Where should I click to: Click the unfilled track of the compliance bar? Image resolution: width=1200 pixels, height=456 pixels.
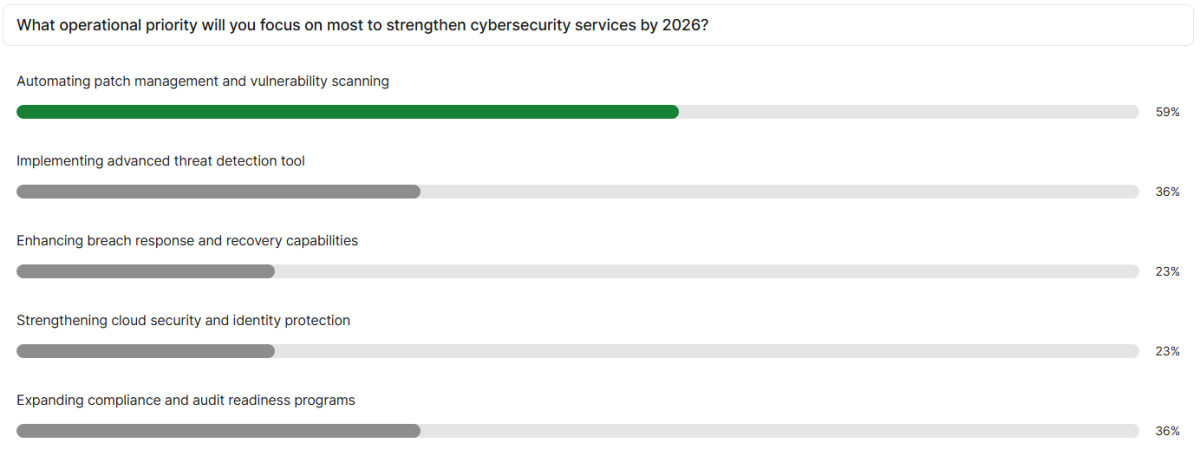click(780, 431)
